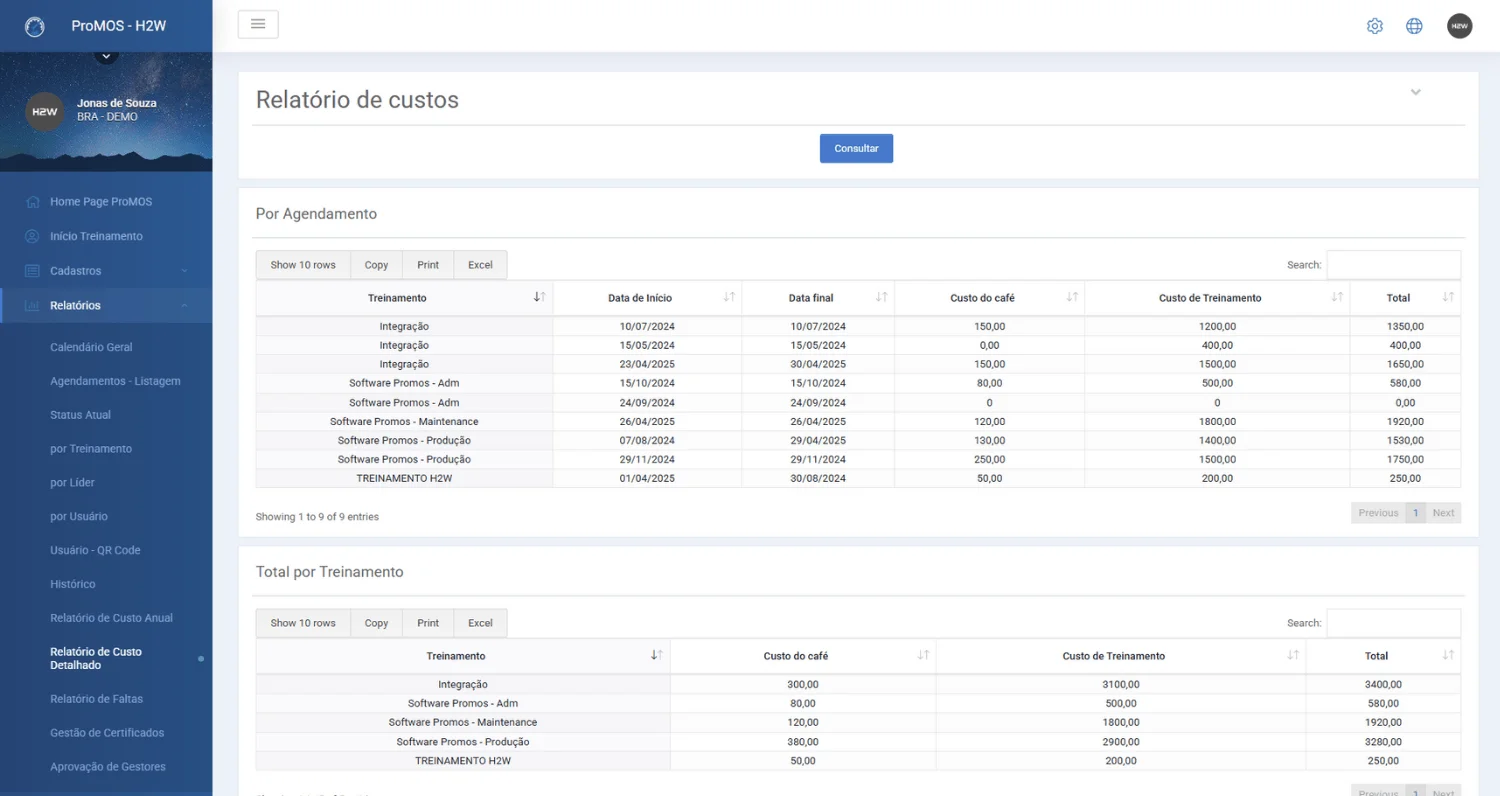The width and height of the screenshot is (1500, 796).
Task: Sort first table by Custo do café
Action: pyautogui.click(x=989, y=298)
